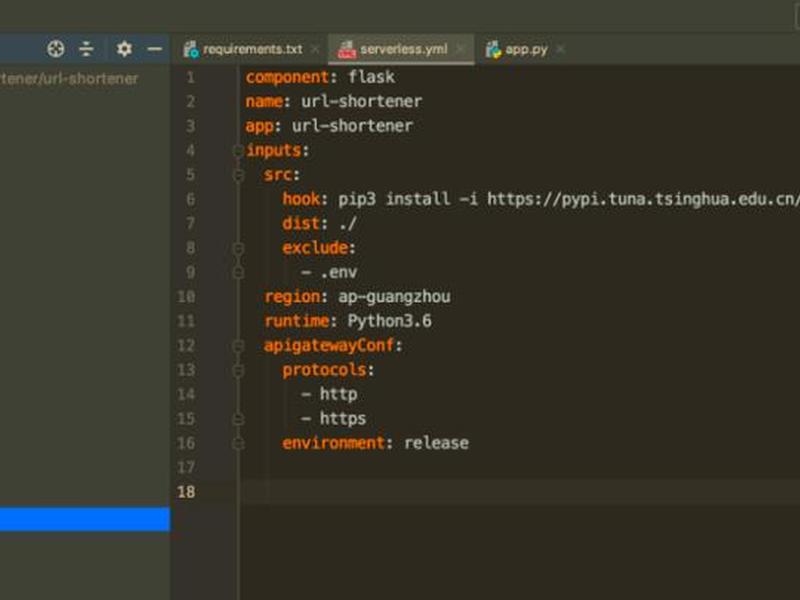Screen dimensions: 800x600
Task: Collapse the inputs block fold marker
Action: tap(238, 151)
